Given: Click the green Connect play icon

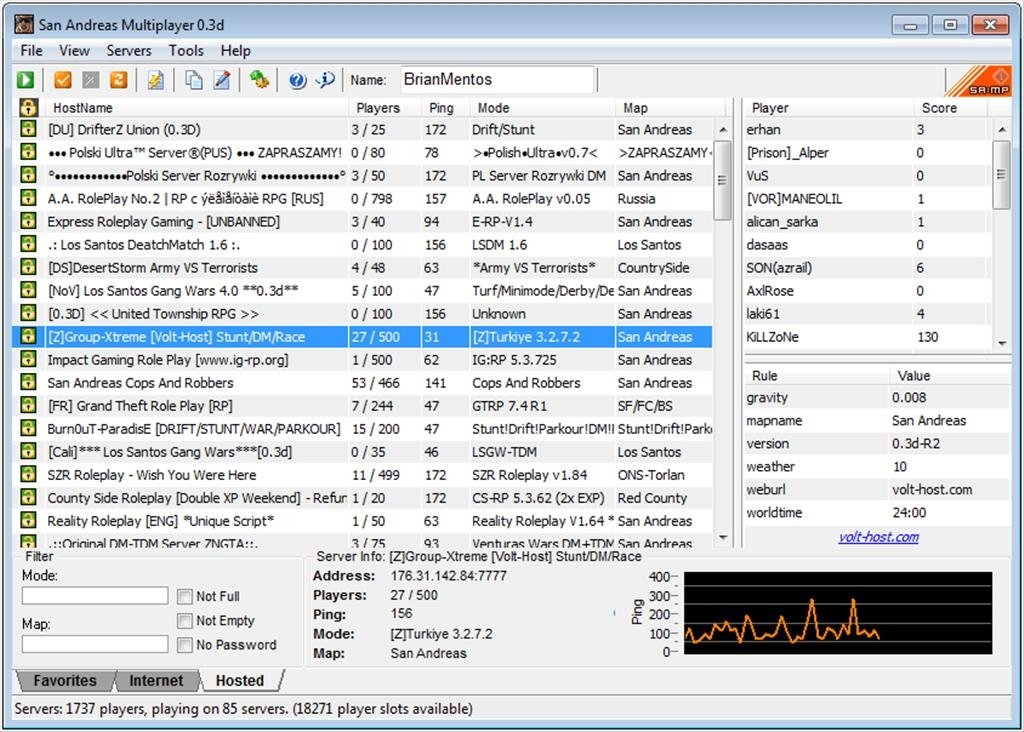Looking at the screenshot, I should 25,80.
